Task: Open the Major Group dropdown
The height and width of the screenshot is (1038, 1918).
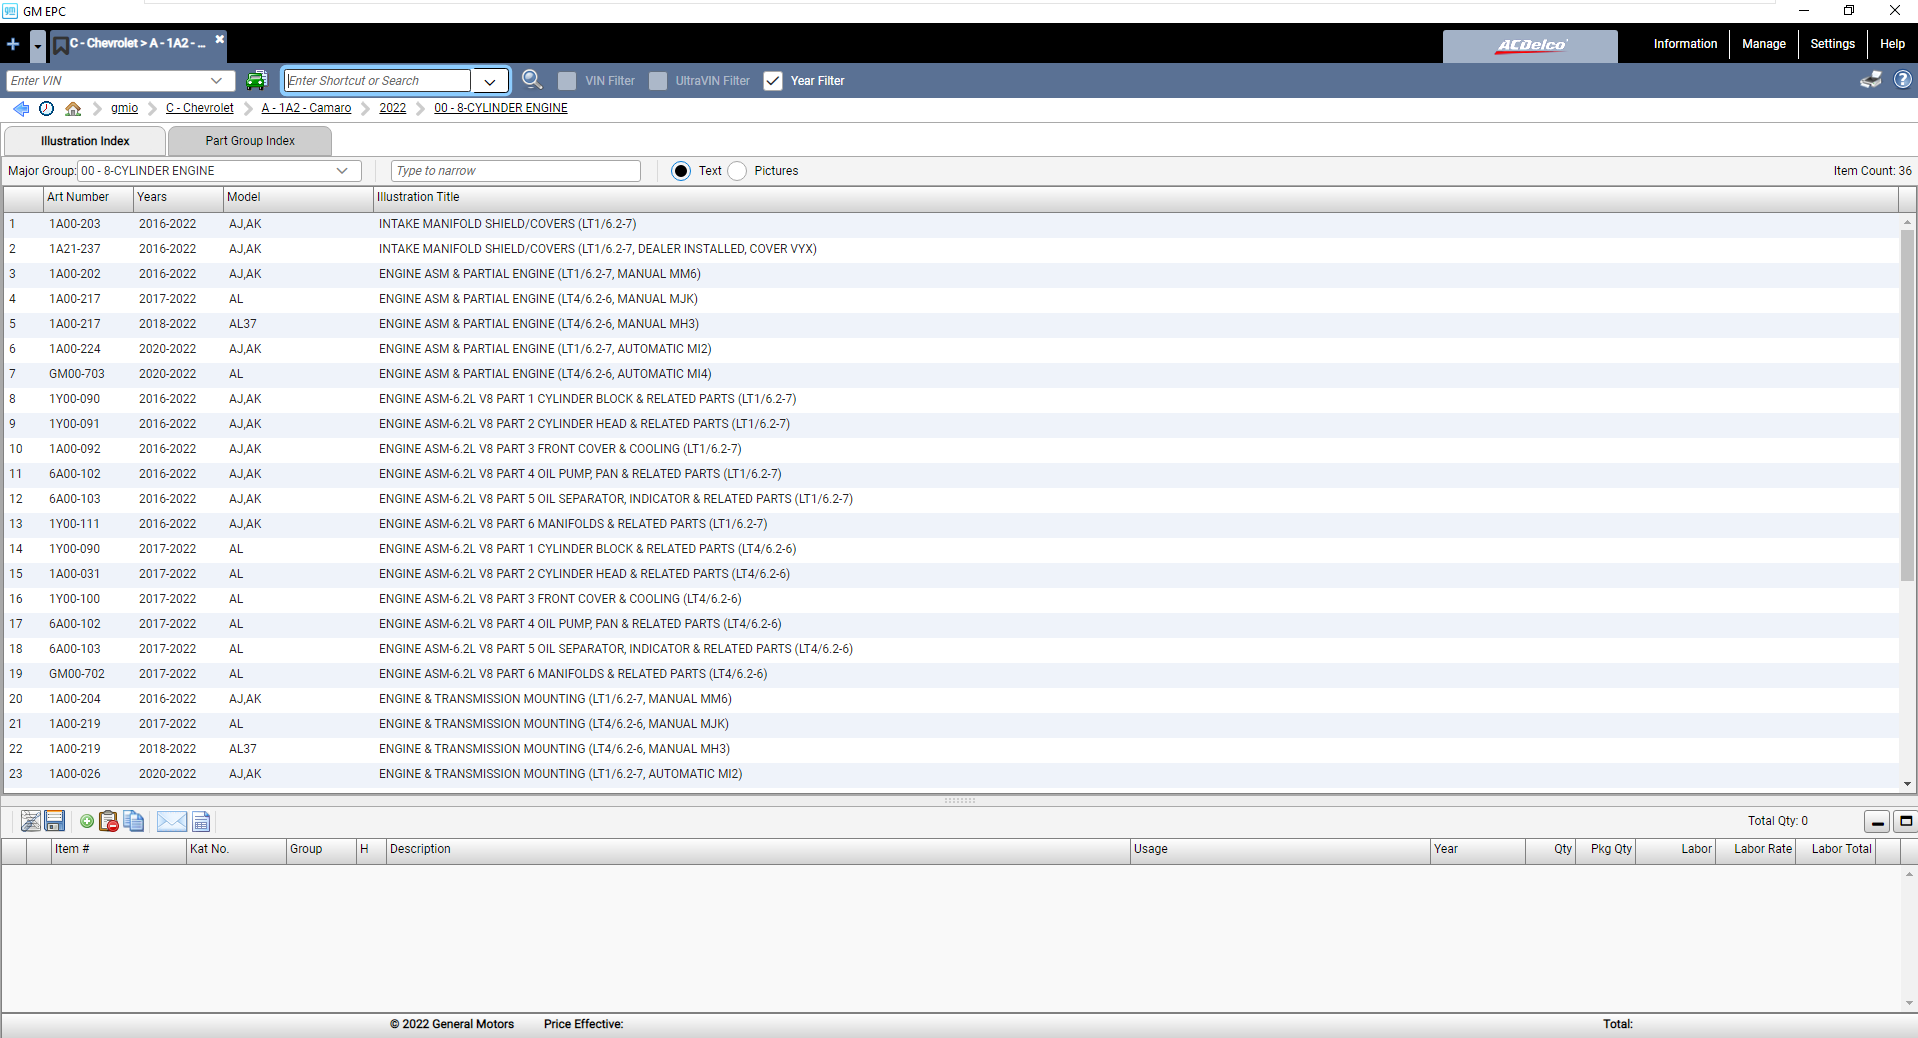Action: [343, 171]
